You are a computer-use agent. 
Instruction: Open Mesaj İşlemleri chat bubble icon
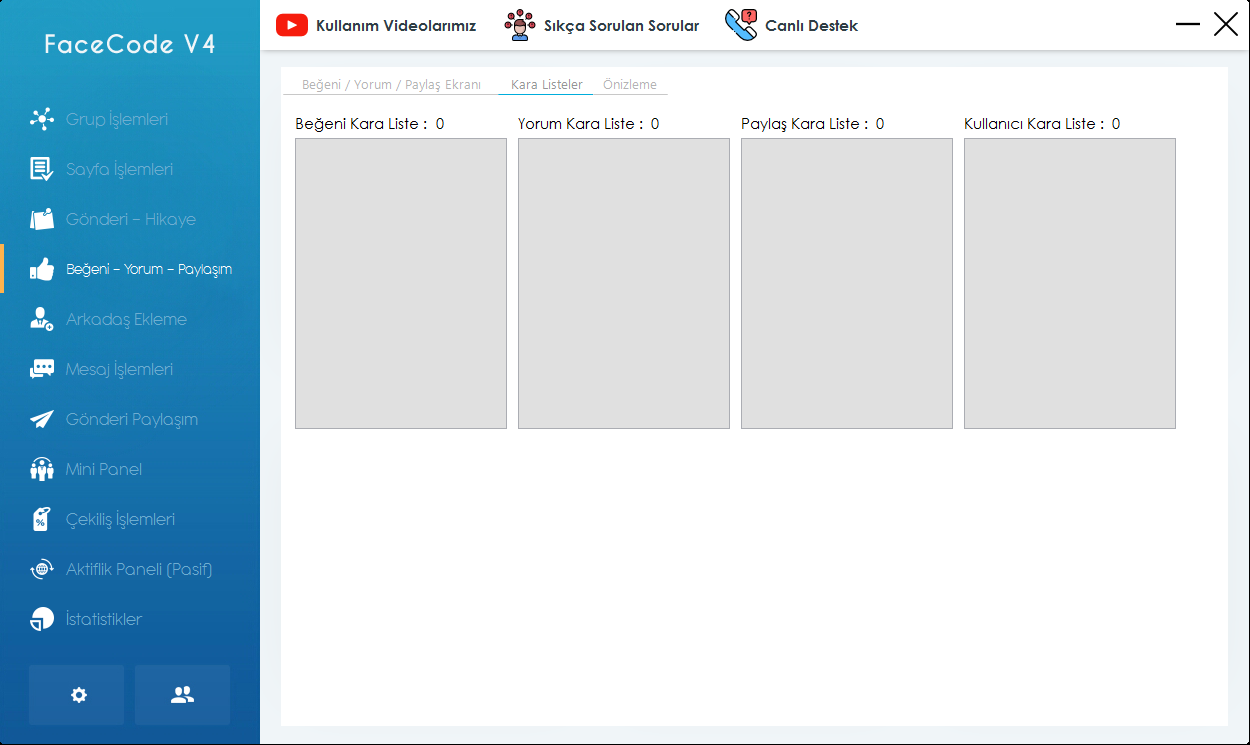41,369
